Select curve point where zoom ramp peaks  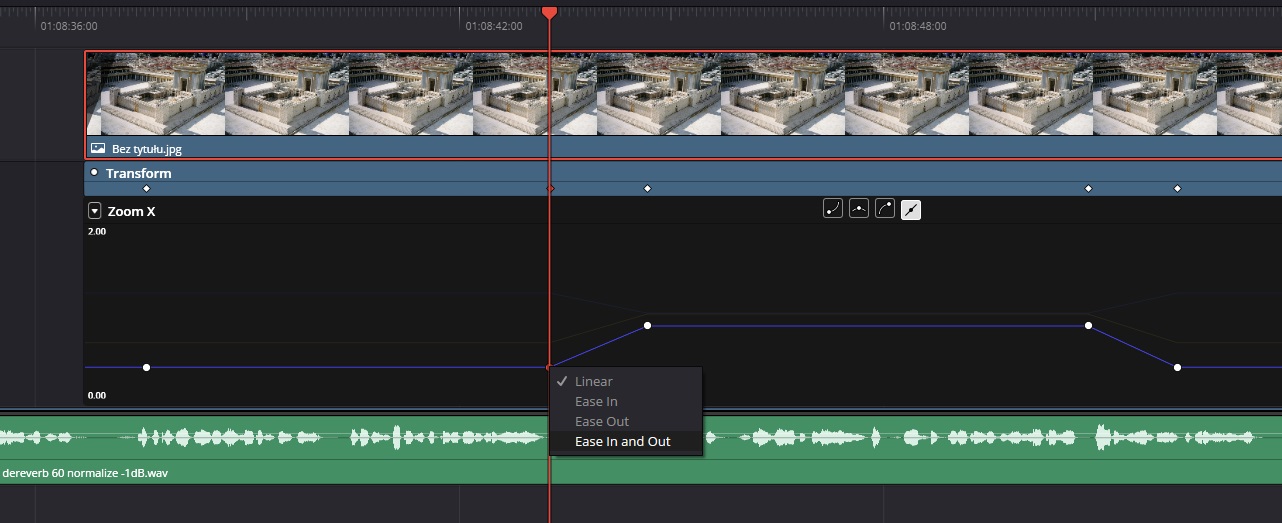[648, 325]
